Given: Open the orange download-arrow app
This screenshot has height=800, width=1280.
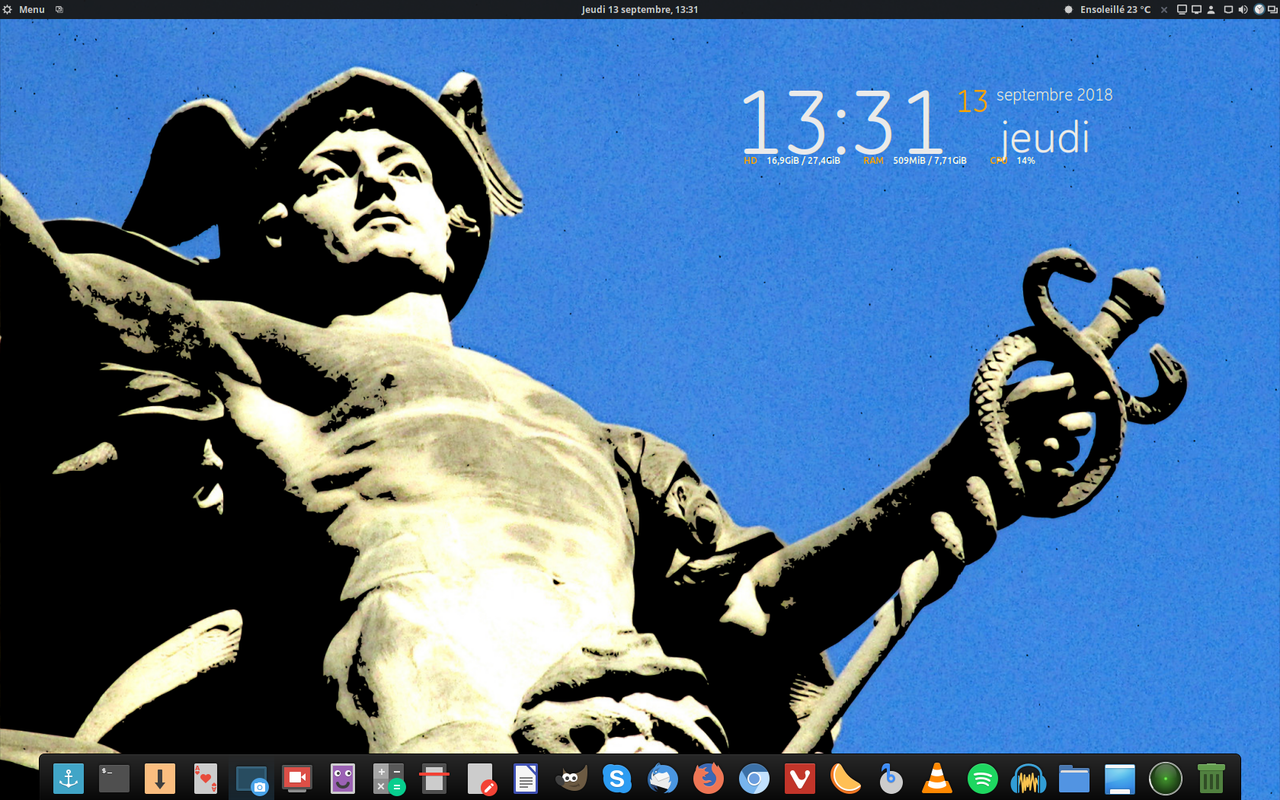Looking at the screenshot, I should (x=160, y=778).
